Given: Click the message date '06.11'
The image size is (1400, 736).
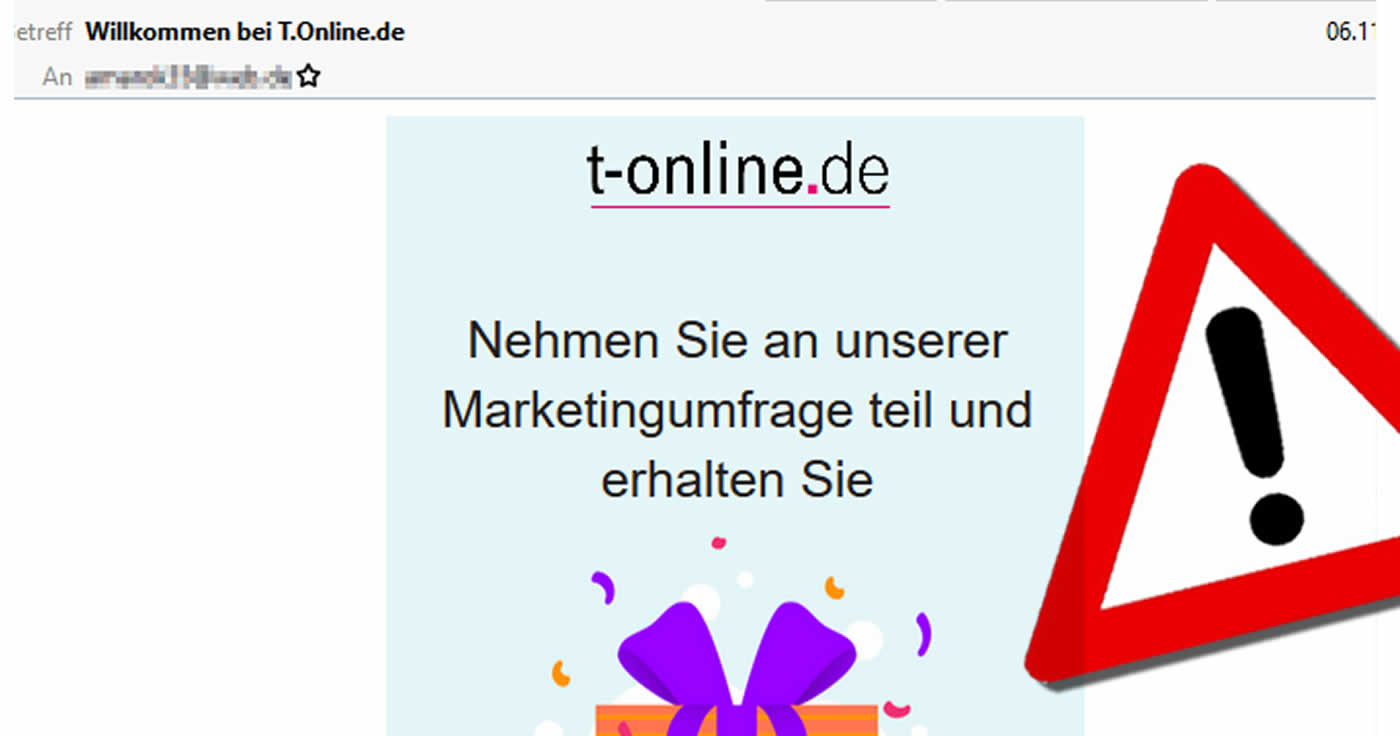Looking at the screenshot, I should coord(1352,32).
